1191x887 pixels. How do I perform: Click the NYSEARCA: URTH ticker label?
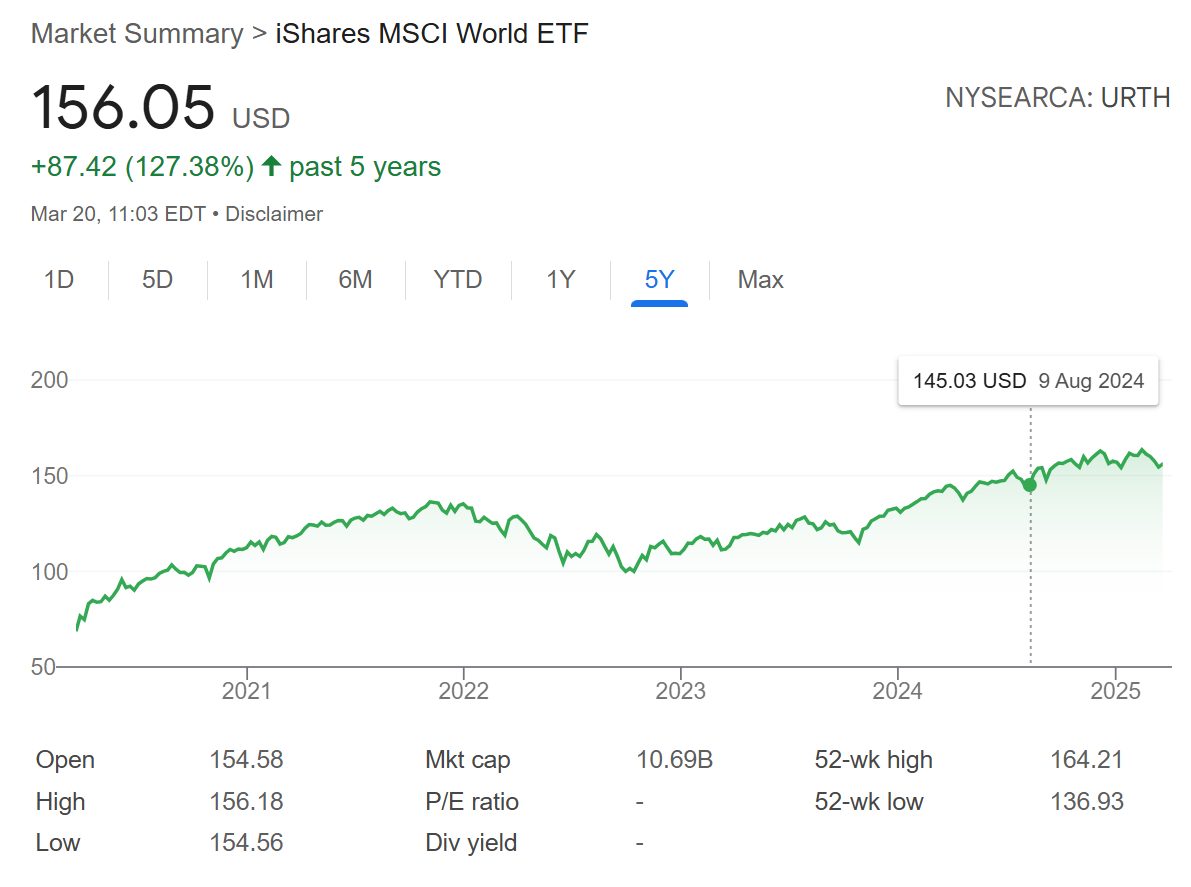[x=1057, y=98]
